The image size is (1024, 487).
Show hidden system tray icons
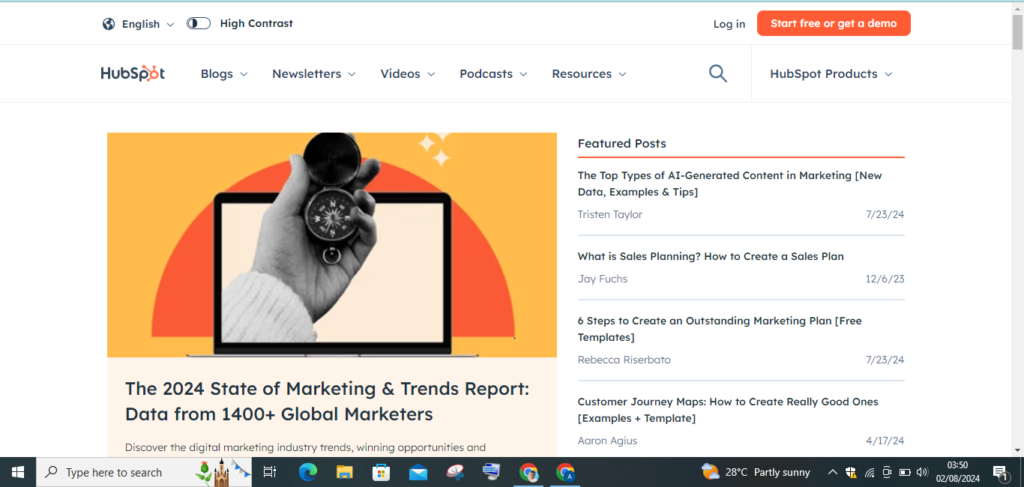pos(832,472)
